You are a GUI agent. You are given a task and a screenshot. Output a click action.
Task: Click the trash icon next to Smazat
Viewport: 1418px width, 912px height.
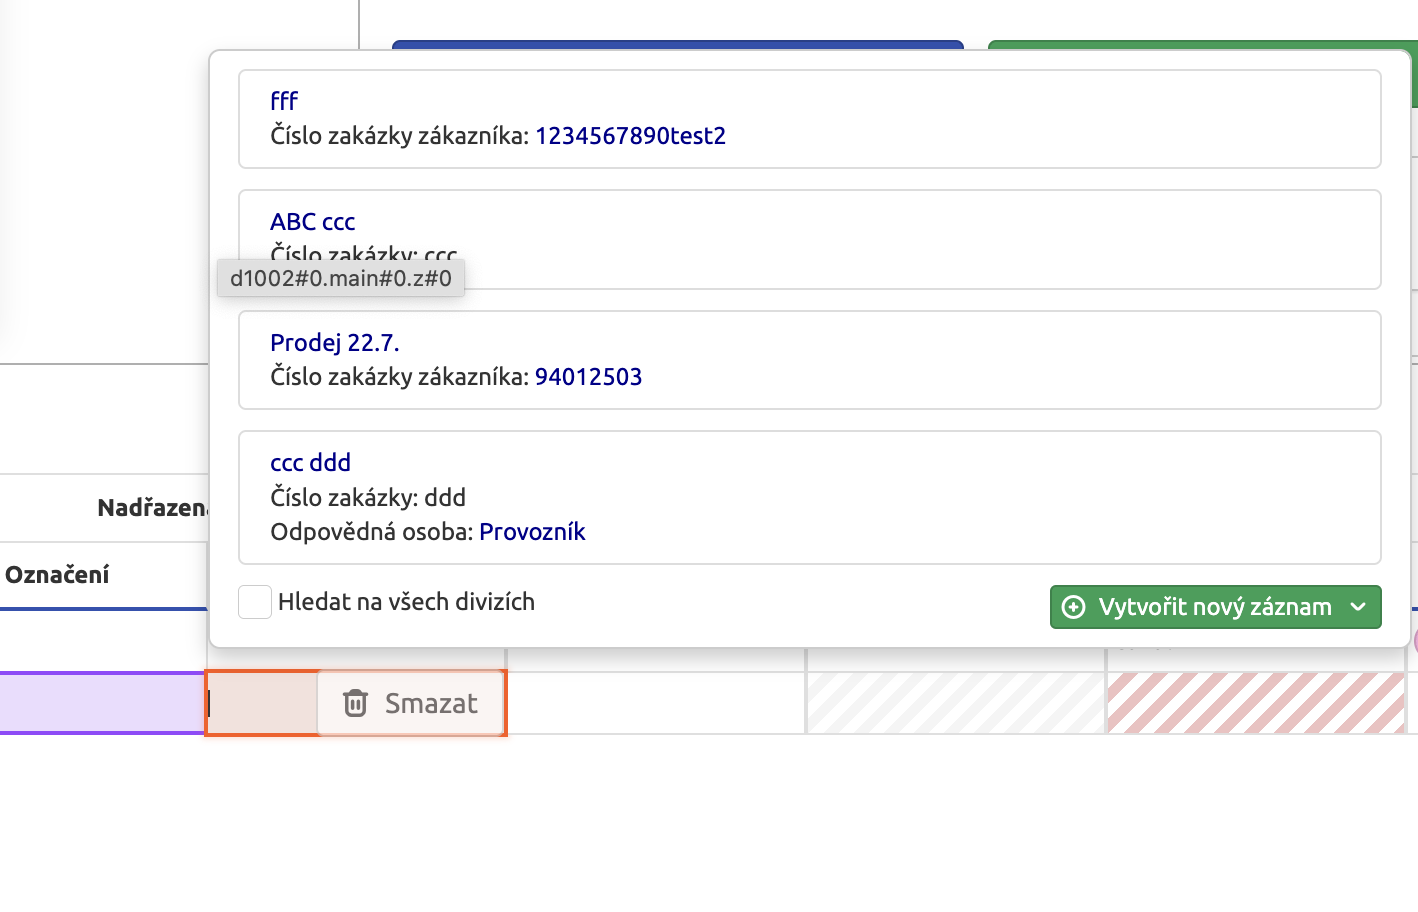[x=355, y=703]
